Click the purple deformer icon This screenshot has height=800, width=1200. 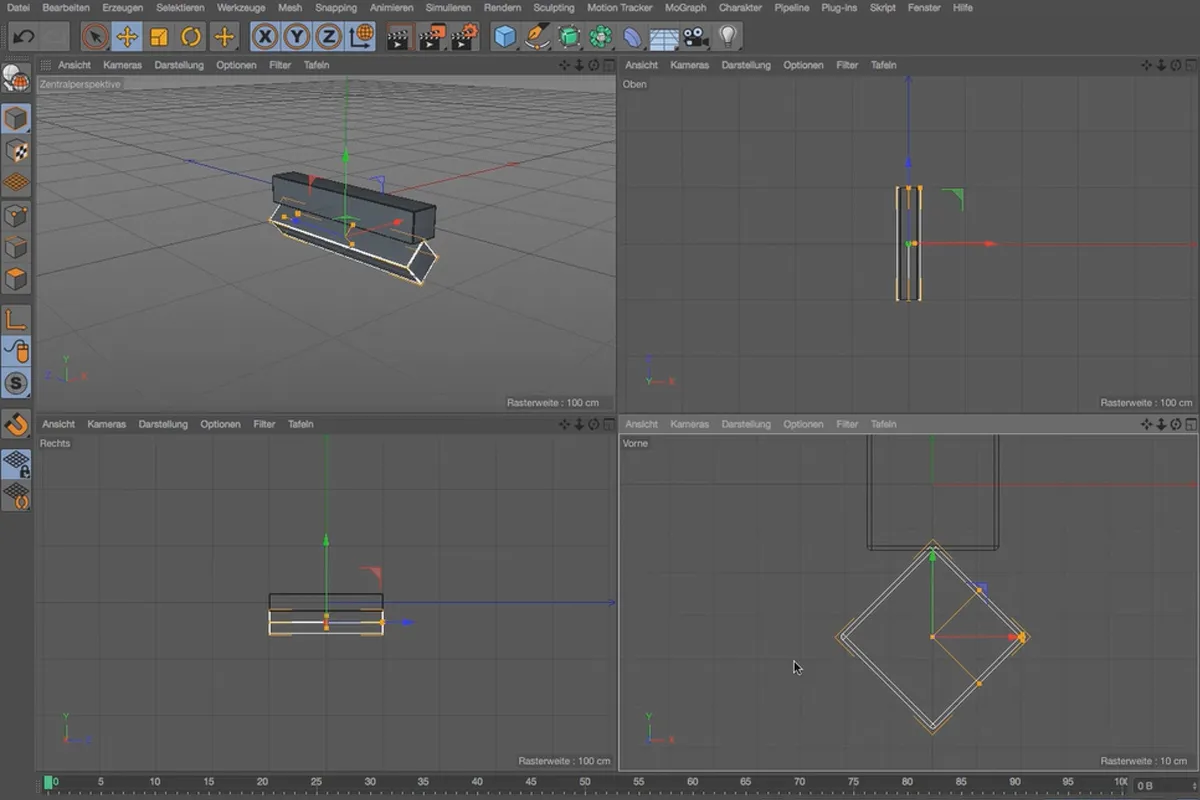(x=633, y=38)
